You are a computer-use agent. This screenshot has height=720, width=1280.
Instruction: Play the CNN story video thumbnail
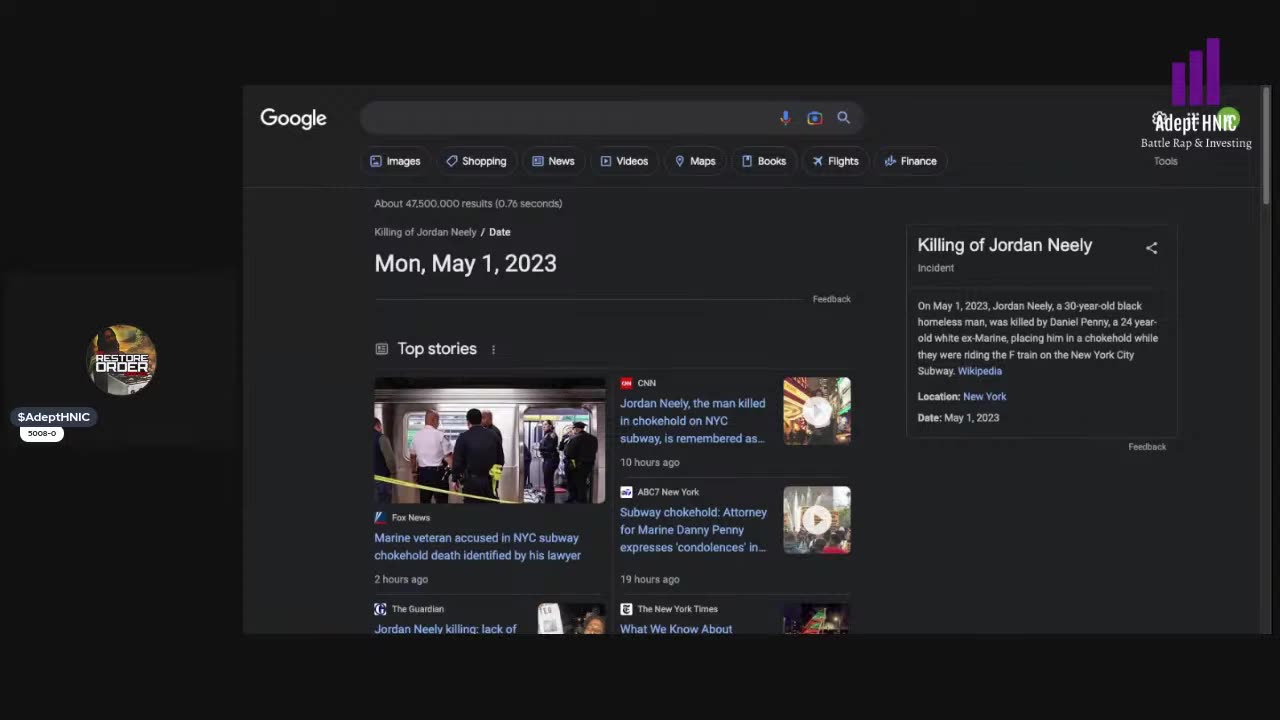pyautogui.click(x=817, y=411)
